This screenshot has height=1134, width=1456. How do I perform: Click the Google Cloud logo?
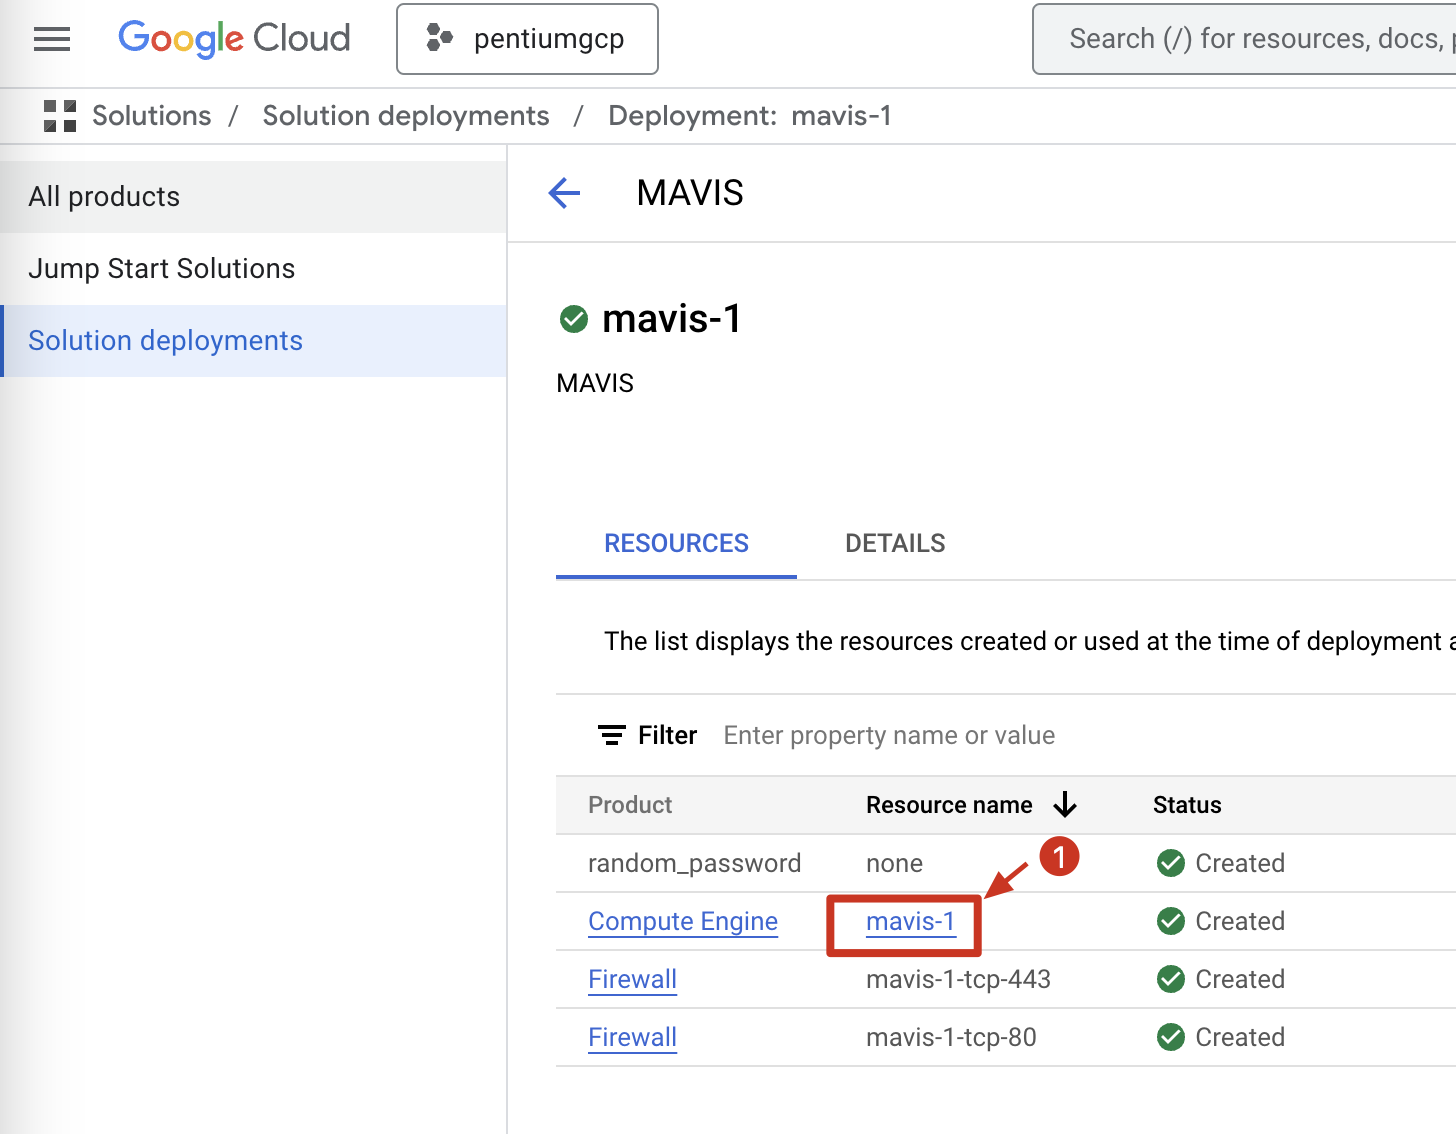coord(234,39)
